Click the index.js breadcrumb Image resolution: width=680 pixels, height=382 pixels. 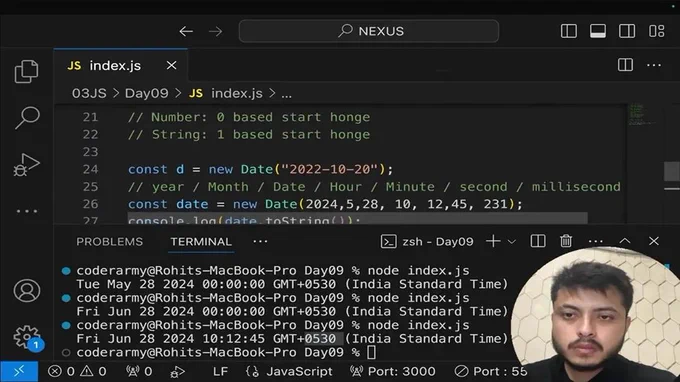click(226, 93)
